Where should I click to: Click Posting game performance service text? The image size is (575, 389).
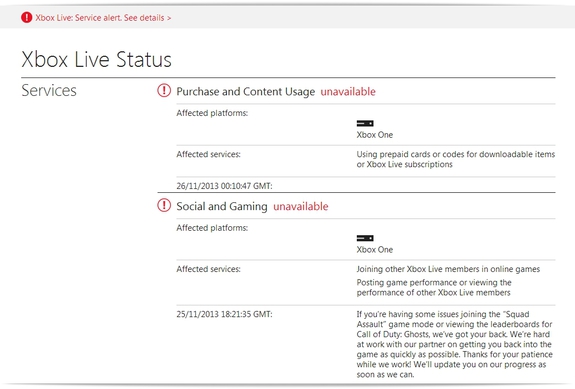434,287
